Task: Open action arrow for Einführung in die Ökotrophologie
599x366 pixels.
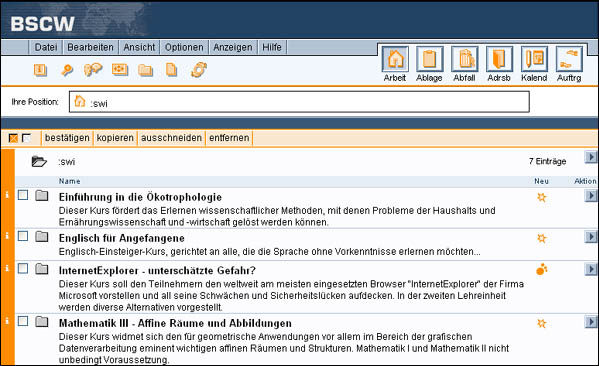Action: (x=591, y=196)
